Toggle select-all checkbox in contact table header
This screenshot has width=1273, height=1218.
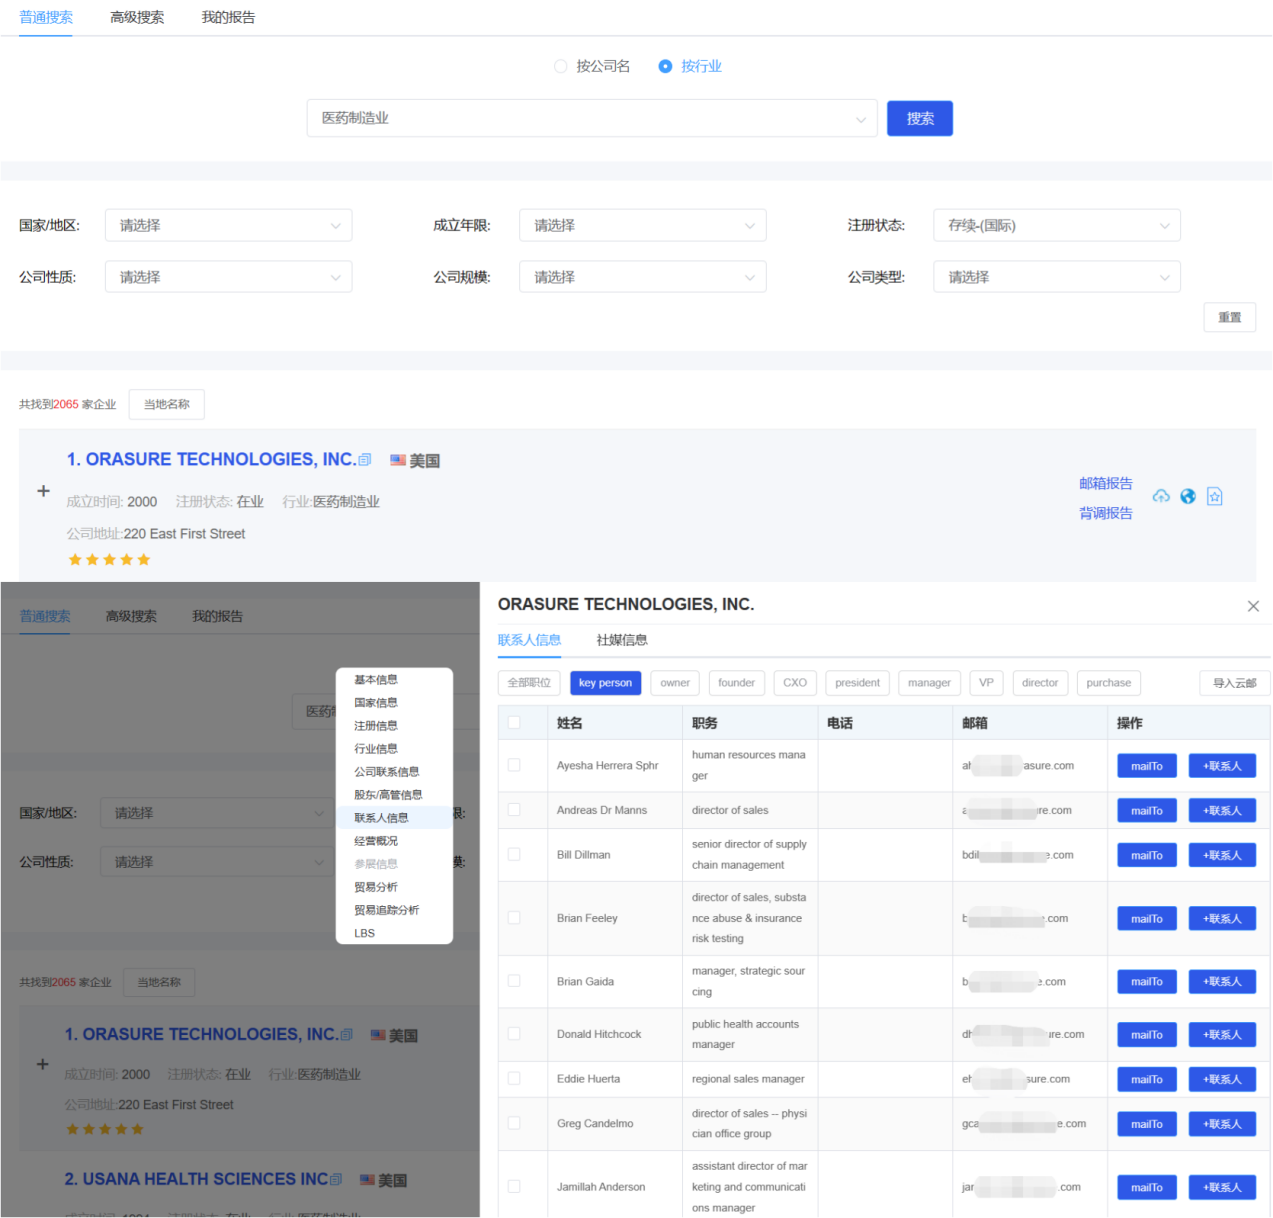[x=514, y=722]
